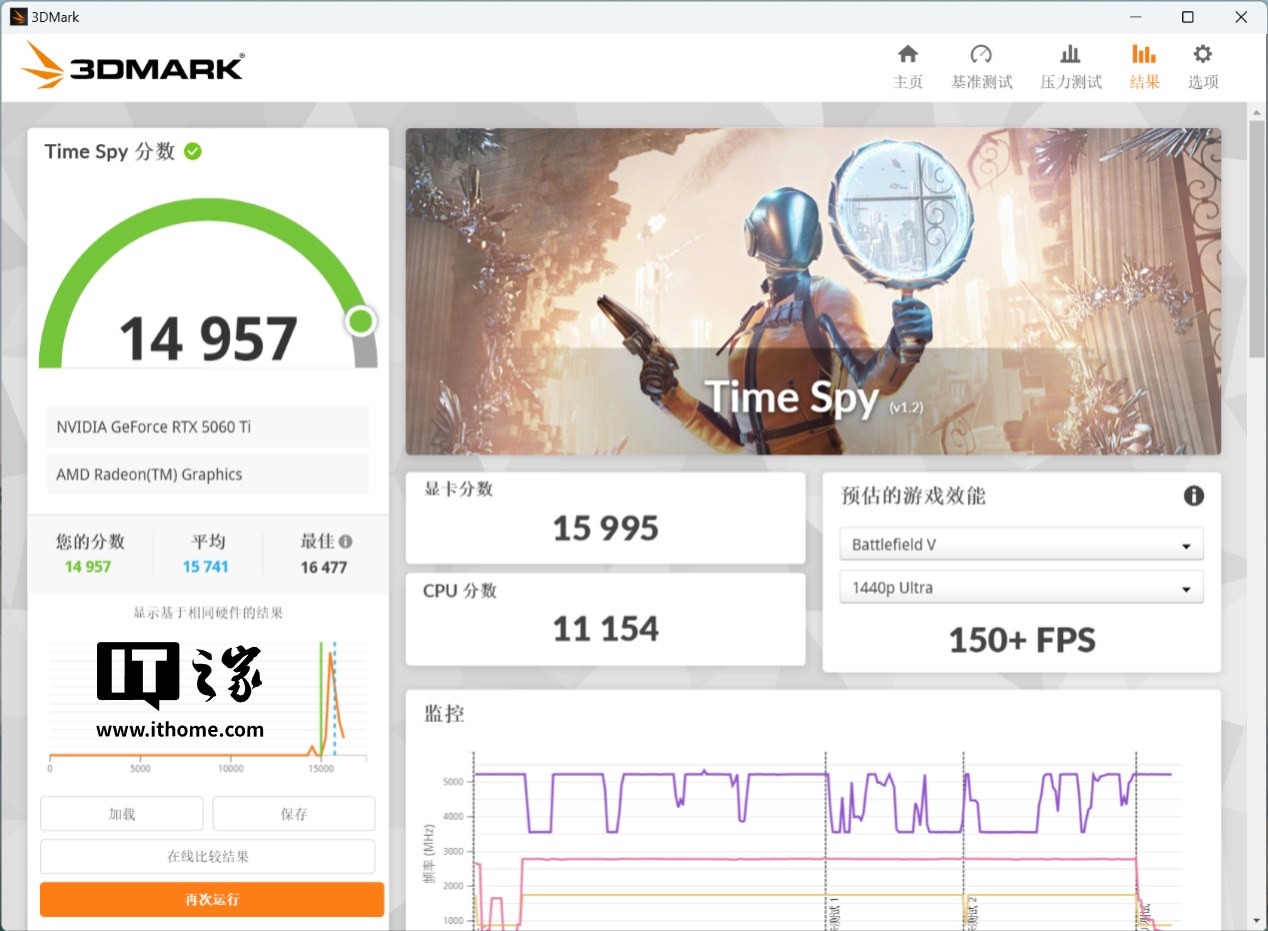Image resolution: width=1268 pixels, height=931 pixels.
Task: Click the green knob on score gauge
Action: pos(361,321)
